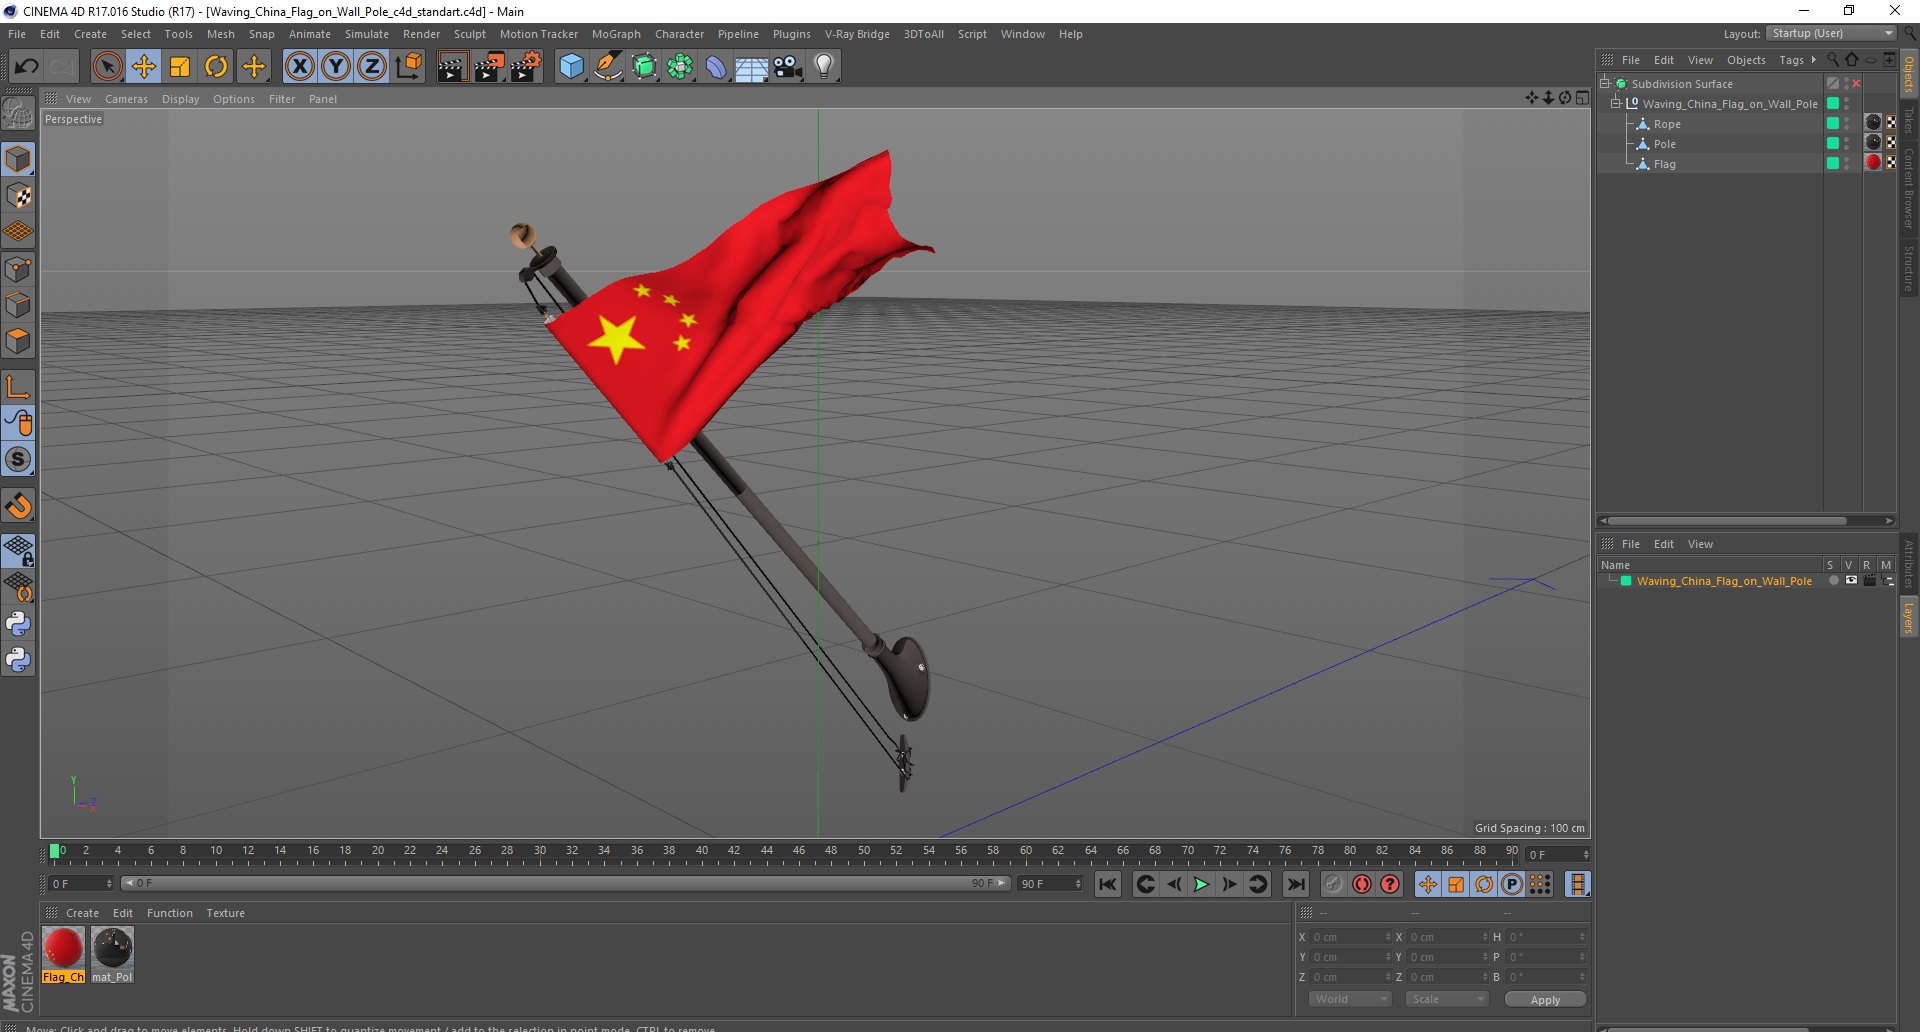Click the Apply button
1922x1032 pixels.
1545,999
